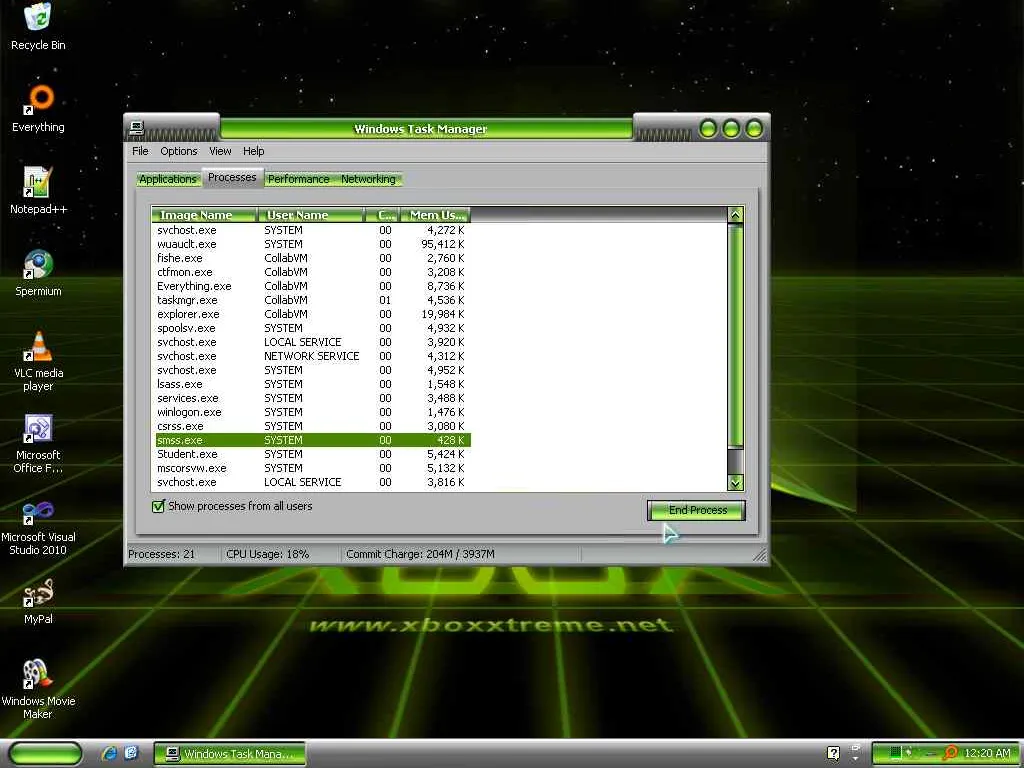Image resolution: width=1024 pixels, height=768 pixels.
Task: Select the Processes tab
Action: click(232, 178)
